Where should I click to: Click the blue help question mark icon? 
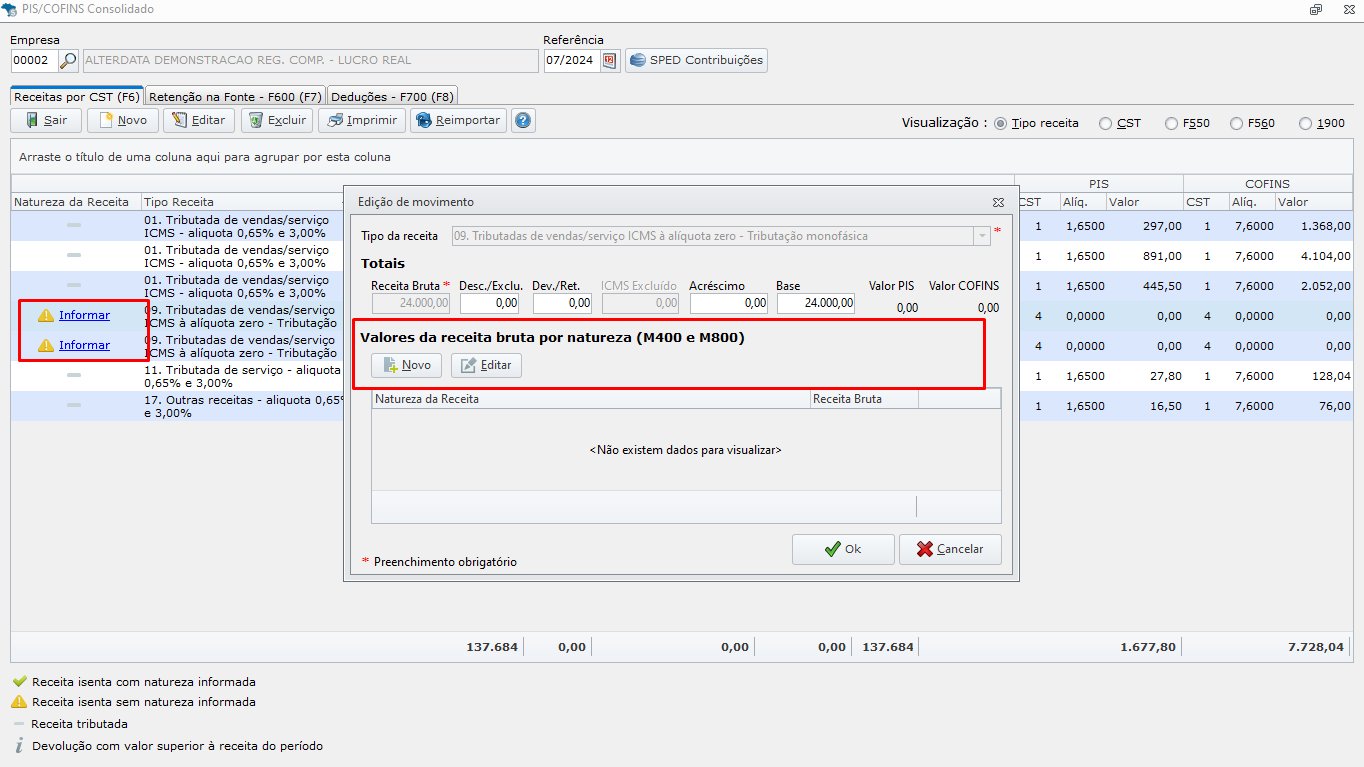coord(523,121)
